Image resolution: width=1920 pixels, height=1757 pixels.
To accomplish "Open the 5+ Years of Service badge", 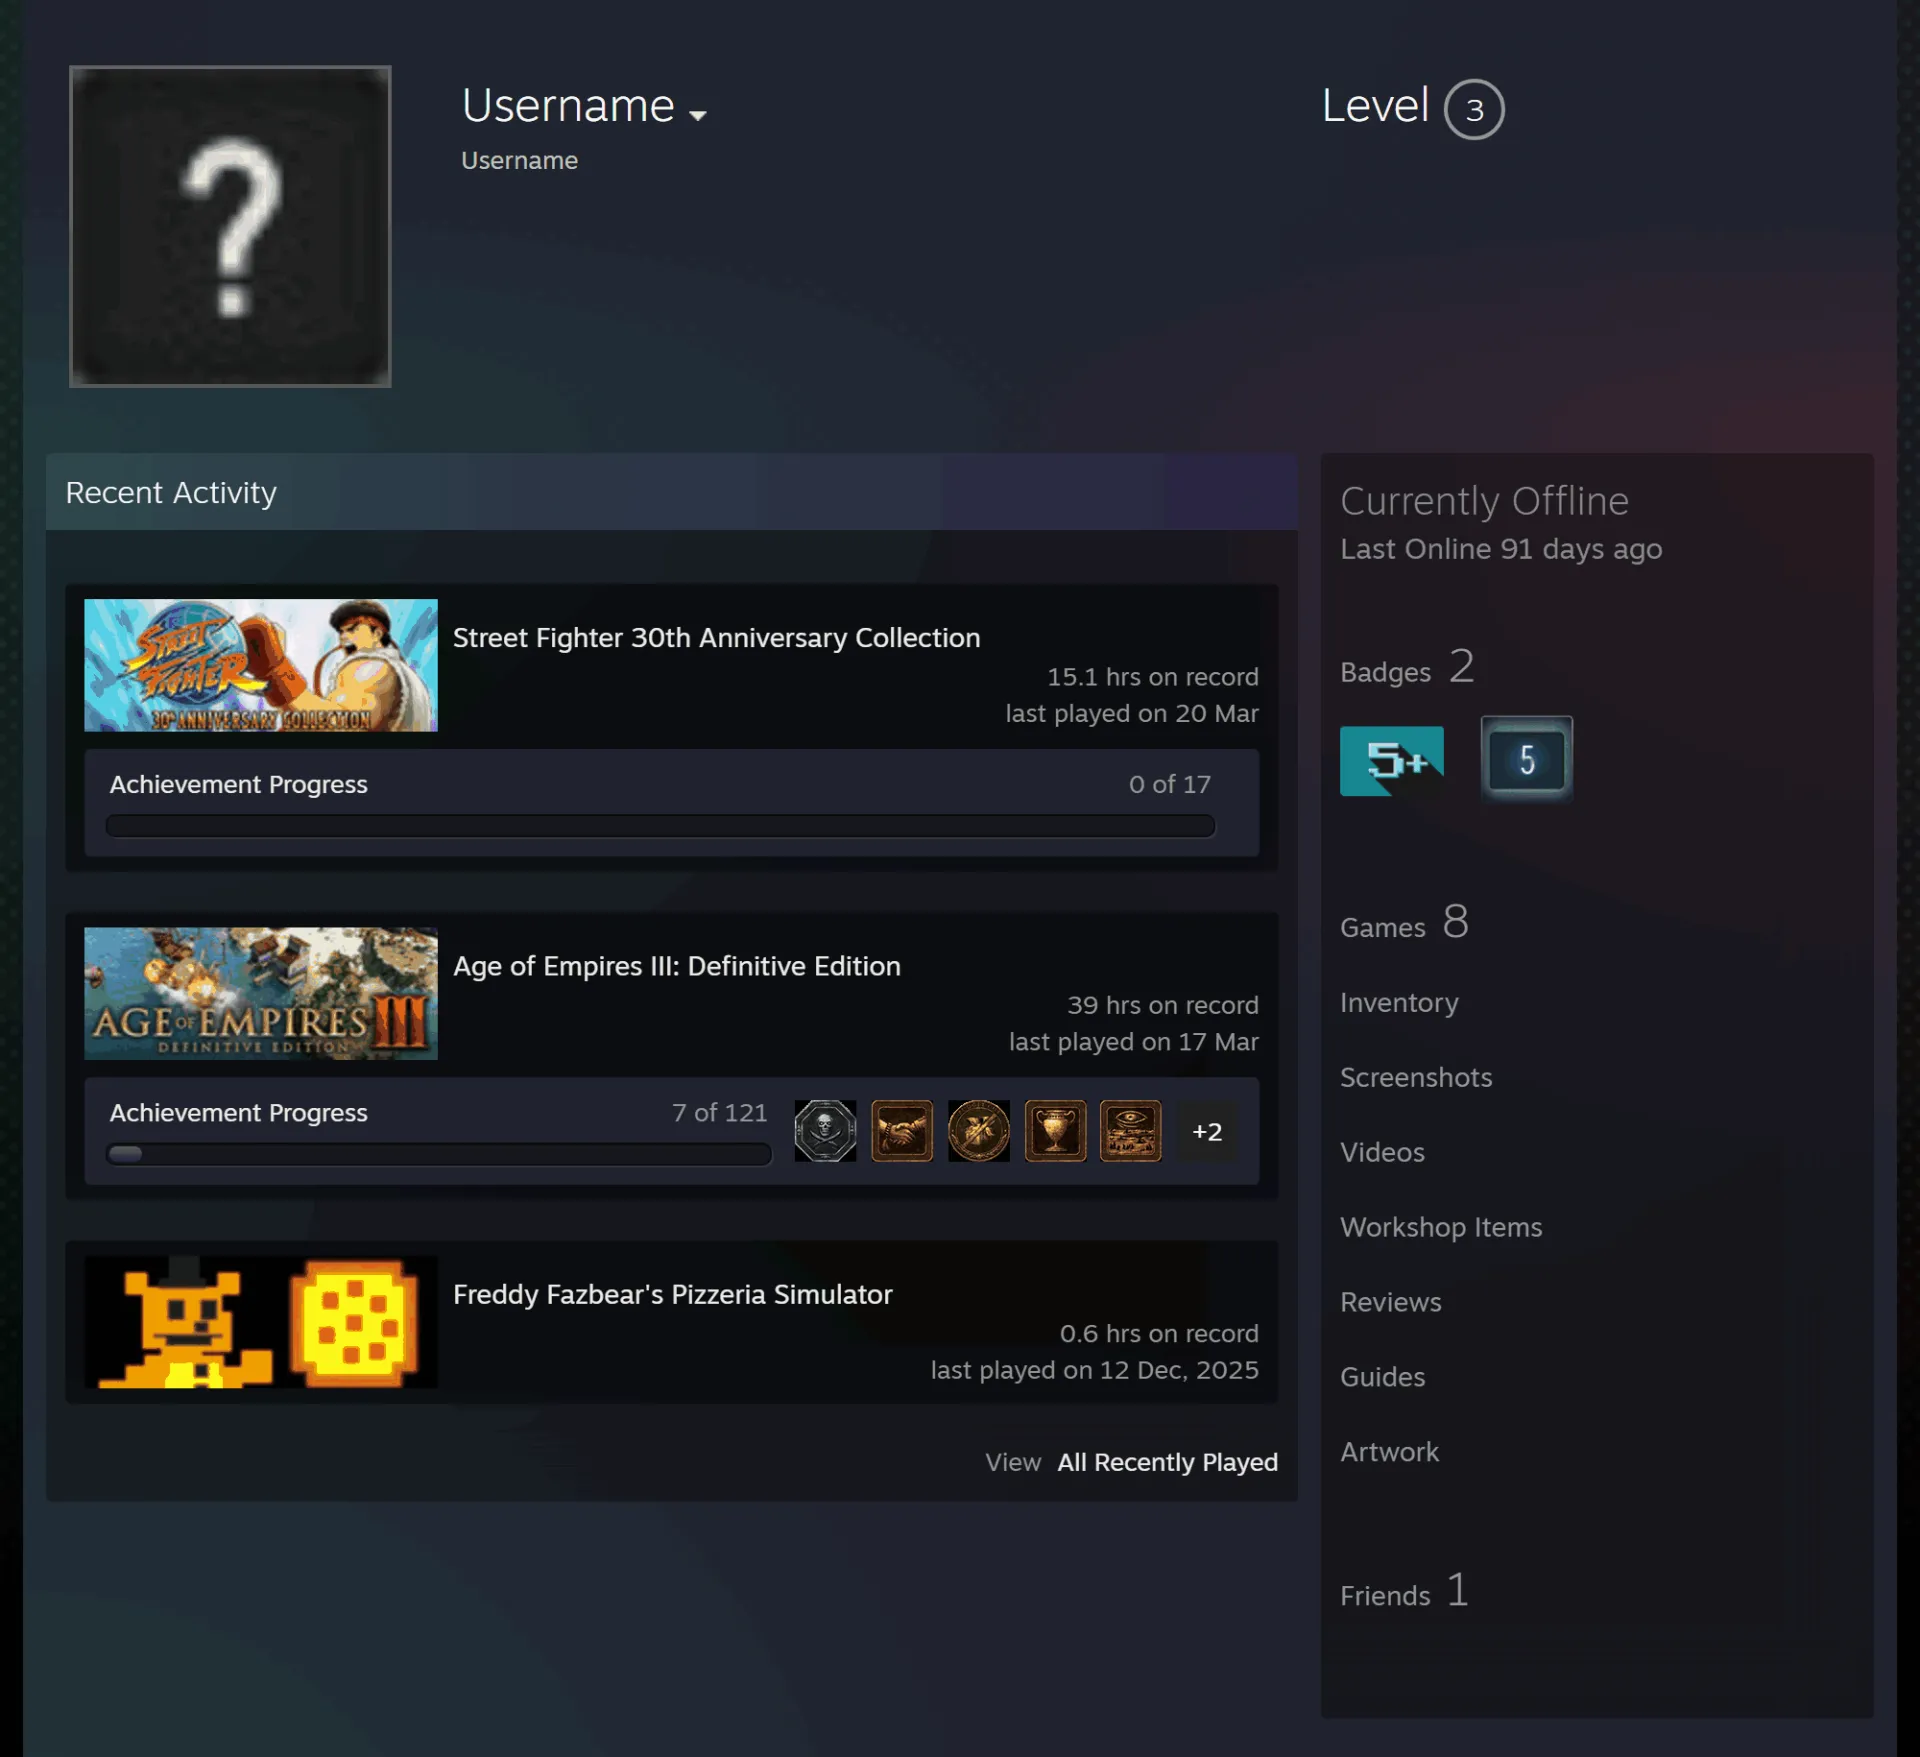I will pyautogui.click(x=1391, y=760).
